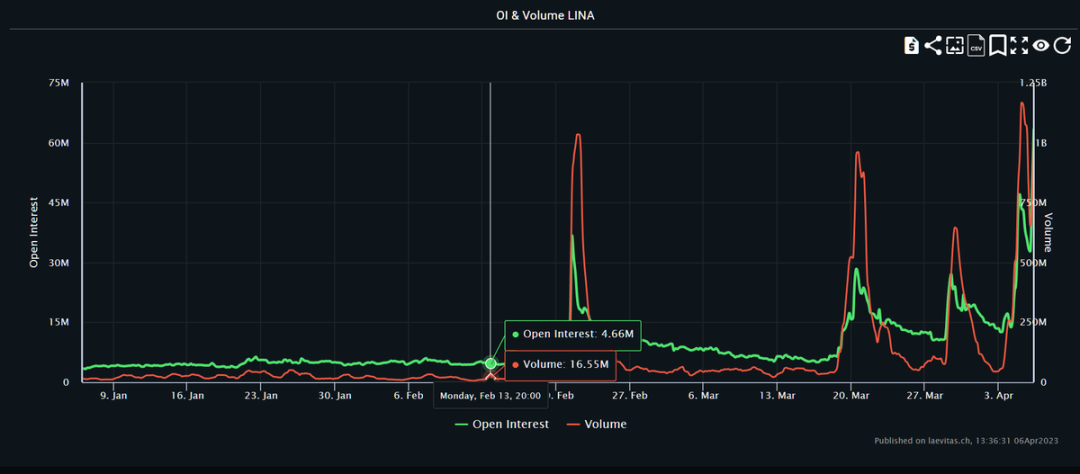Share the chart via share icon
This screenshot has width=1080, height=474.
(933, 45)
